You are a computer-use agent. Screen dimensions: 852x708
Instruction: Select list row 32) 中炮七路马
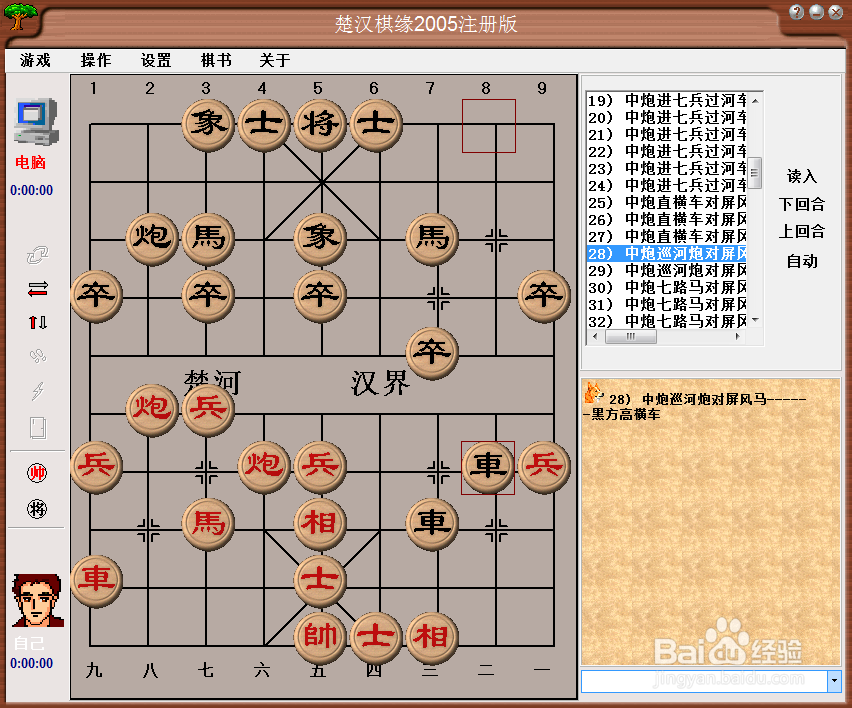click(667, 321)
